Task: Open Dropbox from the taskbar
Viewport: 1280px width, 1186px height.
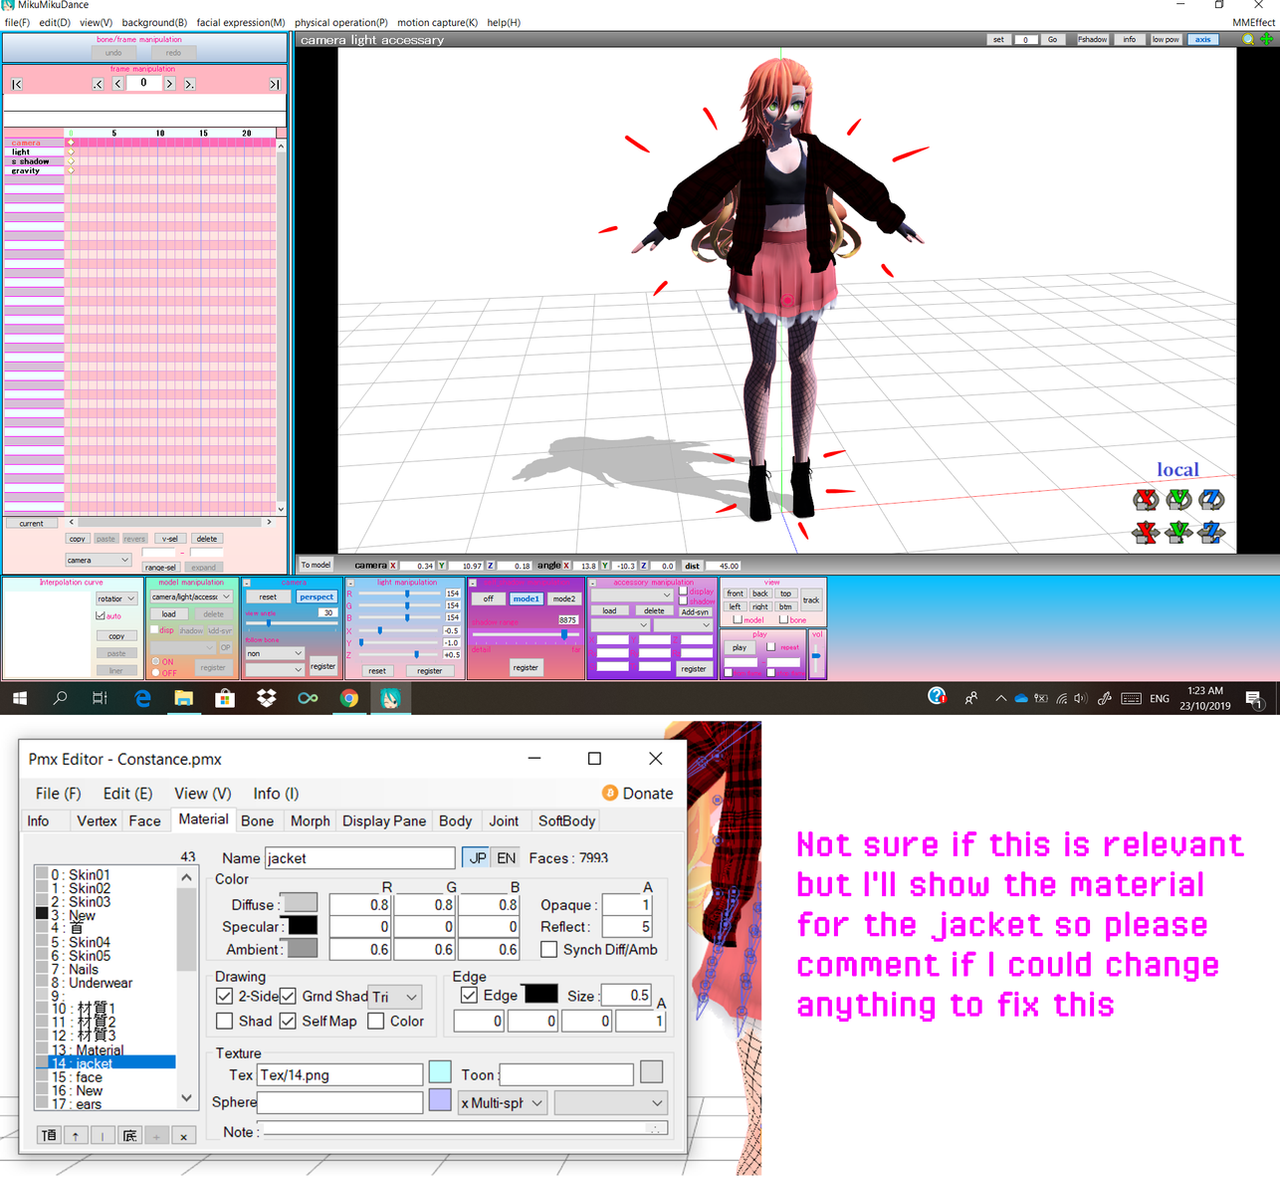Action: pyautogui.click(x=266, y=698)
